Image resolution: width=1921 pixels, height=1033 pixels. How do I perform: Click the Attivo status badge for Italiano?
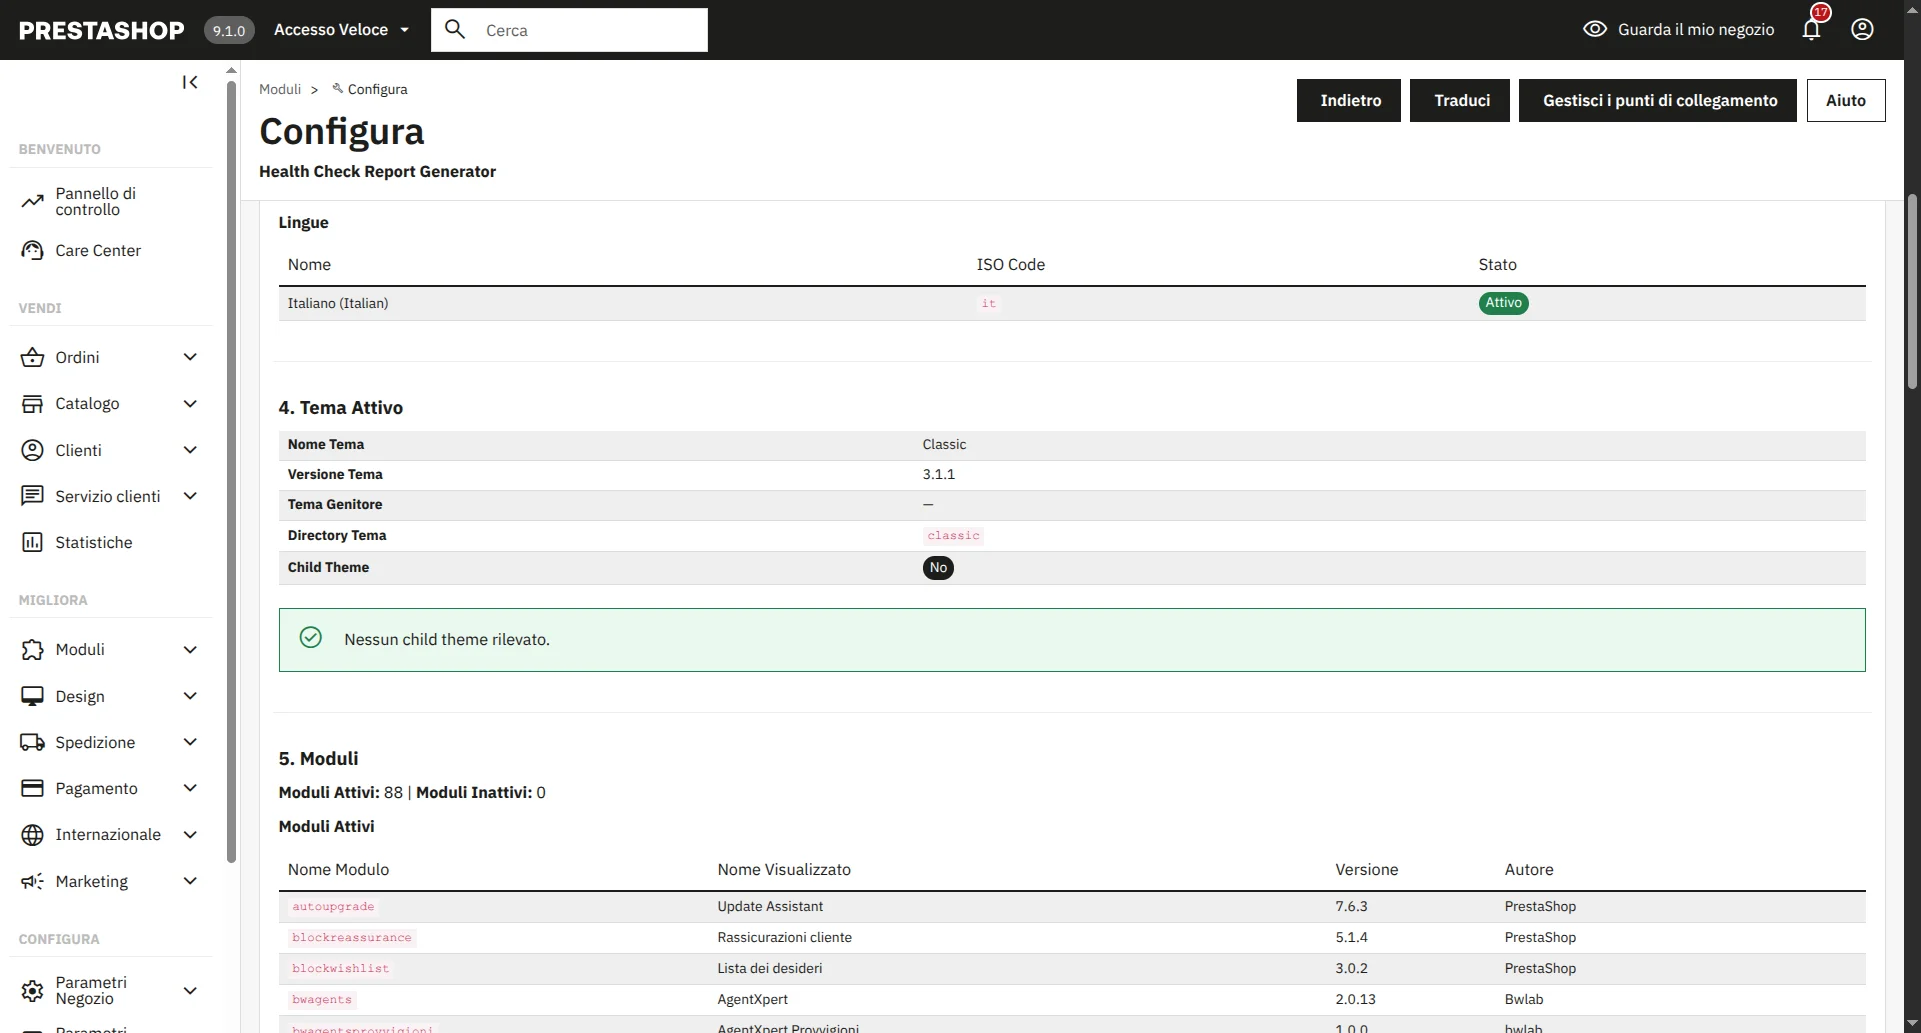click(x=1503, y=303)
